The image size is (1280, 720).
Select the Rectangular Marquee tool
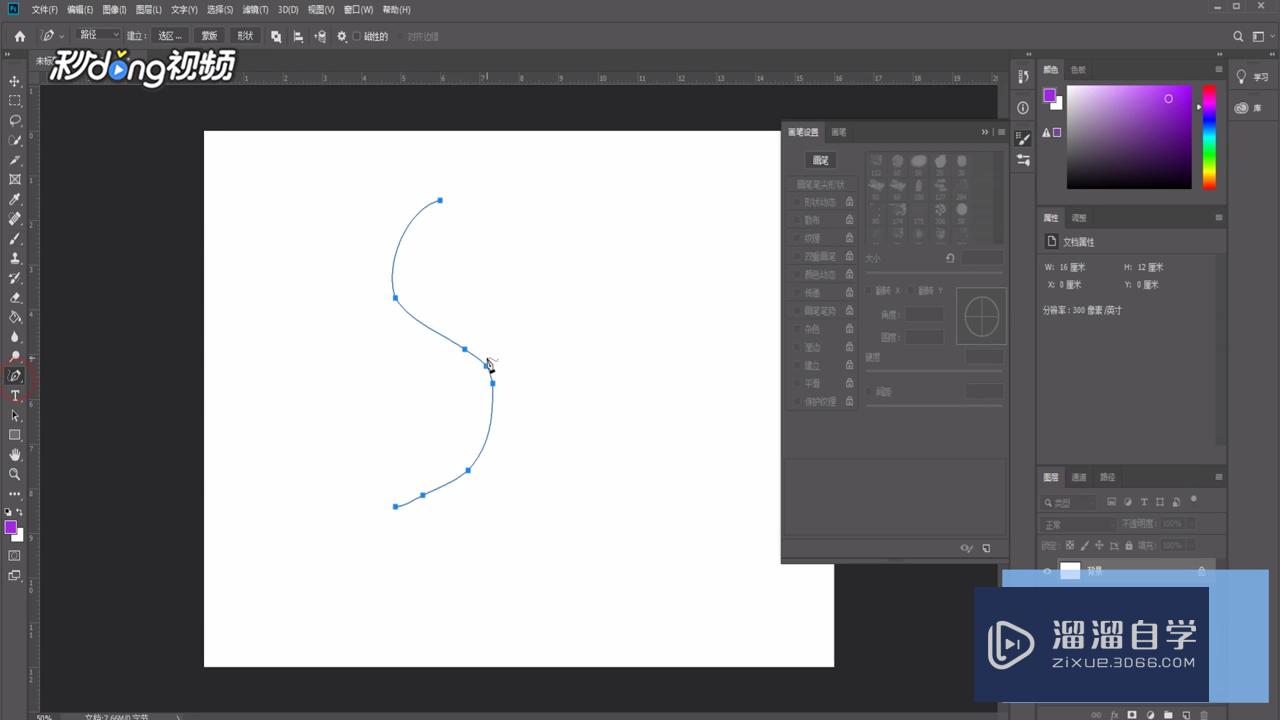[x=15, y=101]
